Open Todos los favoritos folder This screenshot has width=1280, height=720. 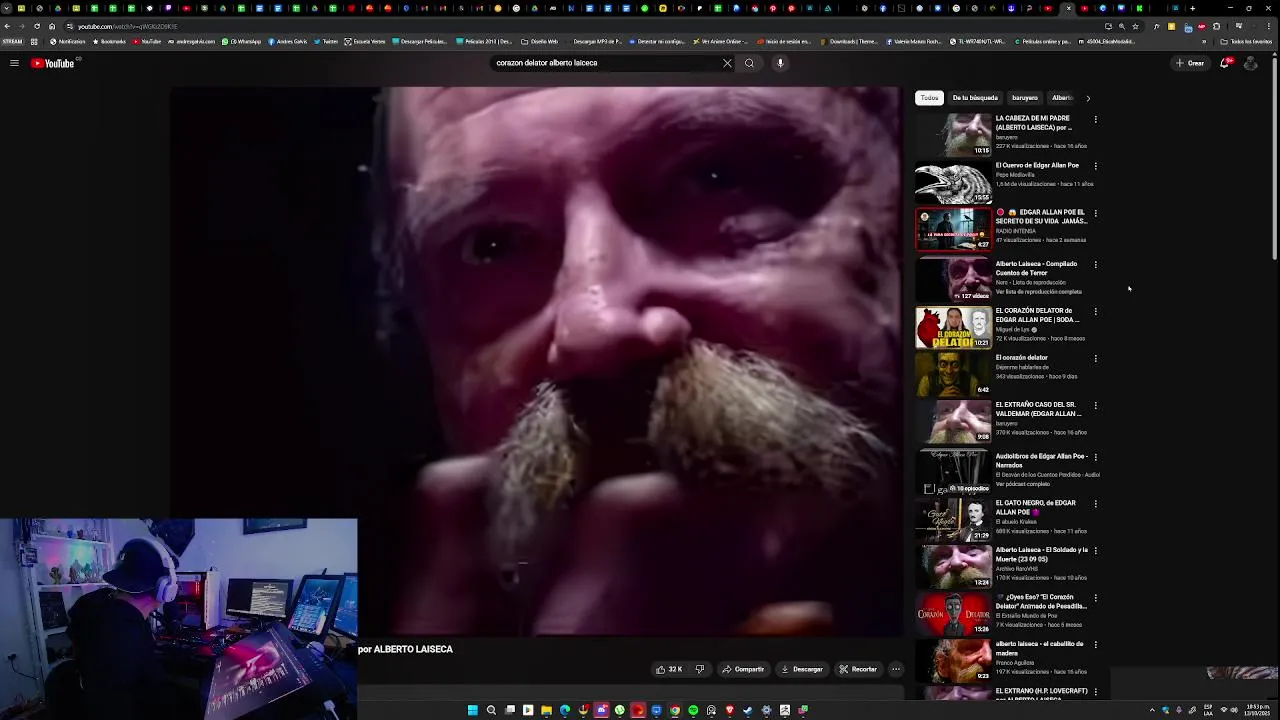pyautogui.click(x=1247, y=42)
